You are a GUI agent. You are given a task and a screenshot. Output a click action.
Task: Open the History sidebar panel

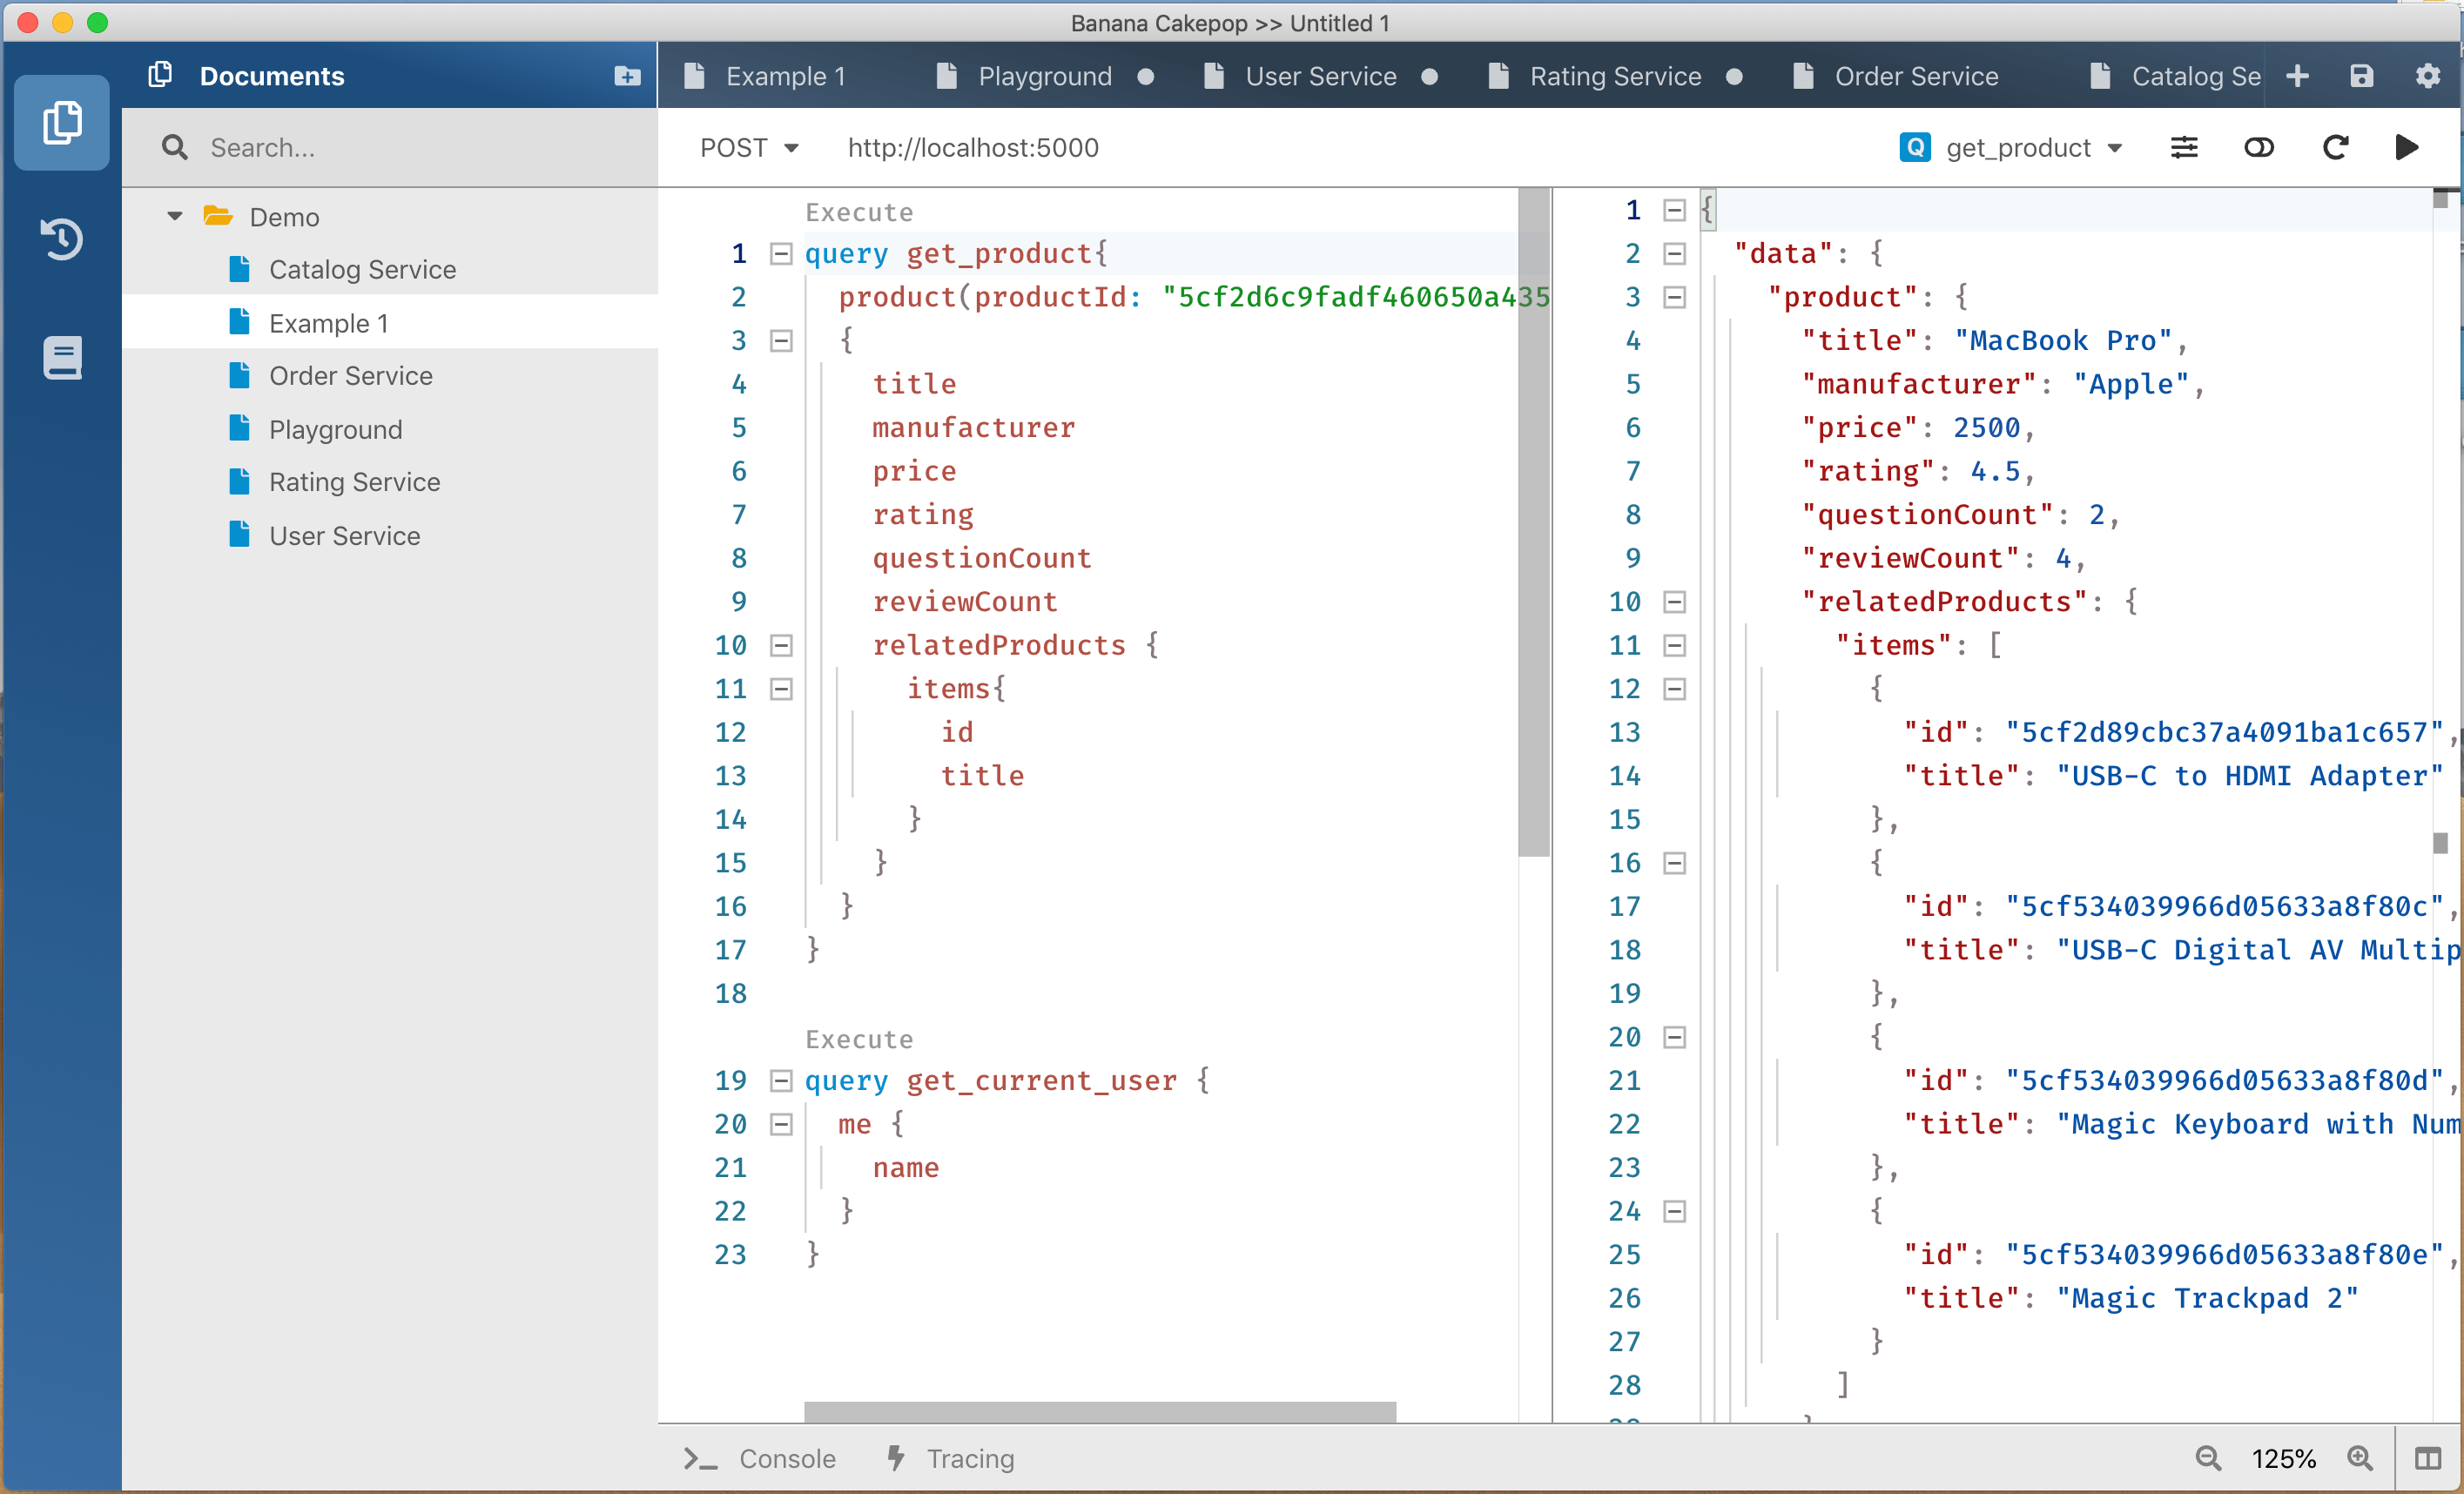click(x=62, y=240)
